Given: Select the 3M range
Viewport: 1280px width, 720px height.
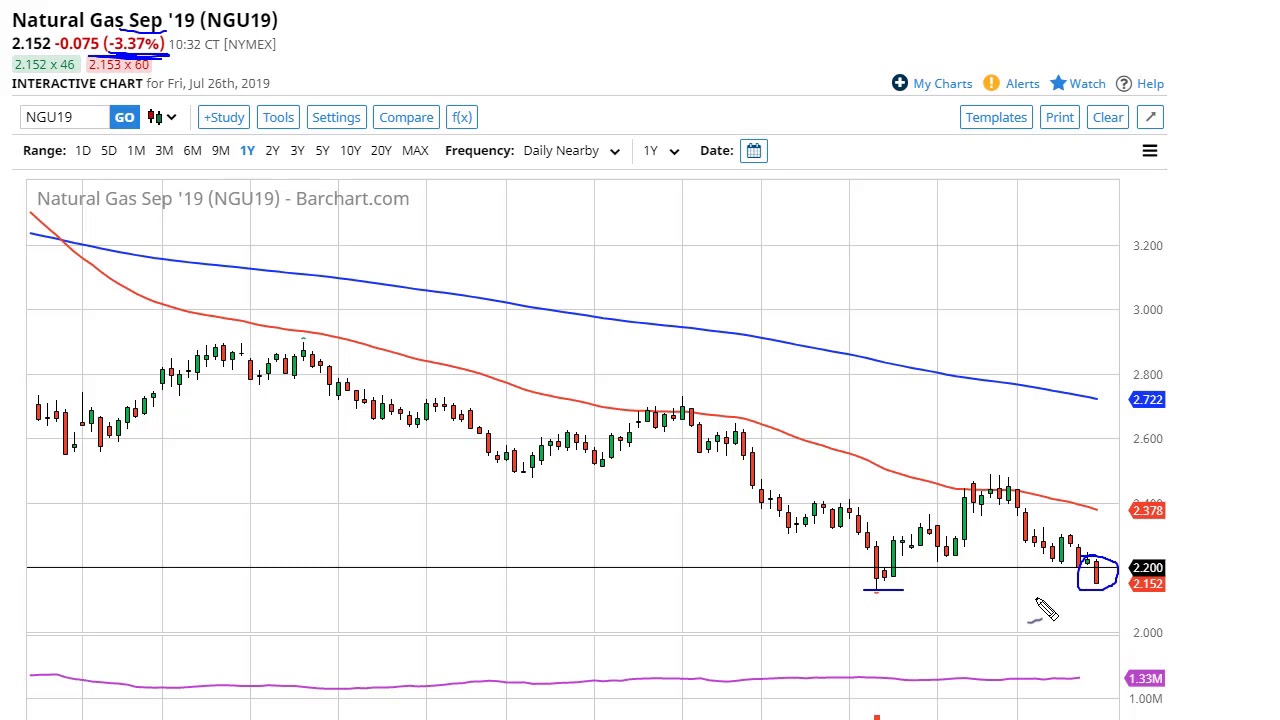Looking at the screenshot, I should [x=164, y=151].
